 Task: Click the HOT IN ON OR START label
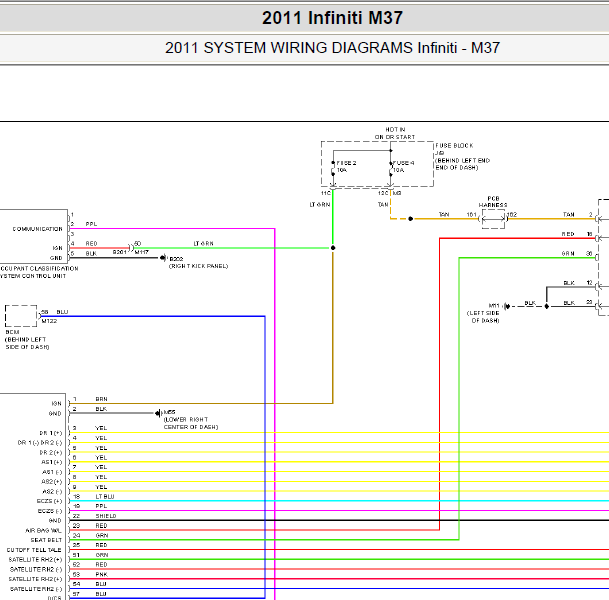(395, 133)
